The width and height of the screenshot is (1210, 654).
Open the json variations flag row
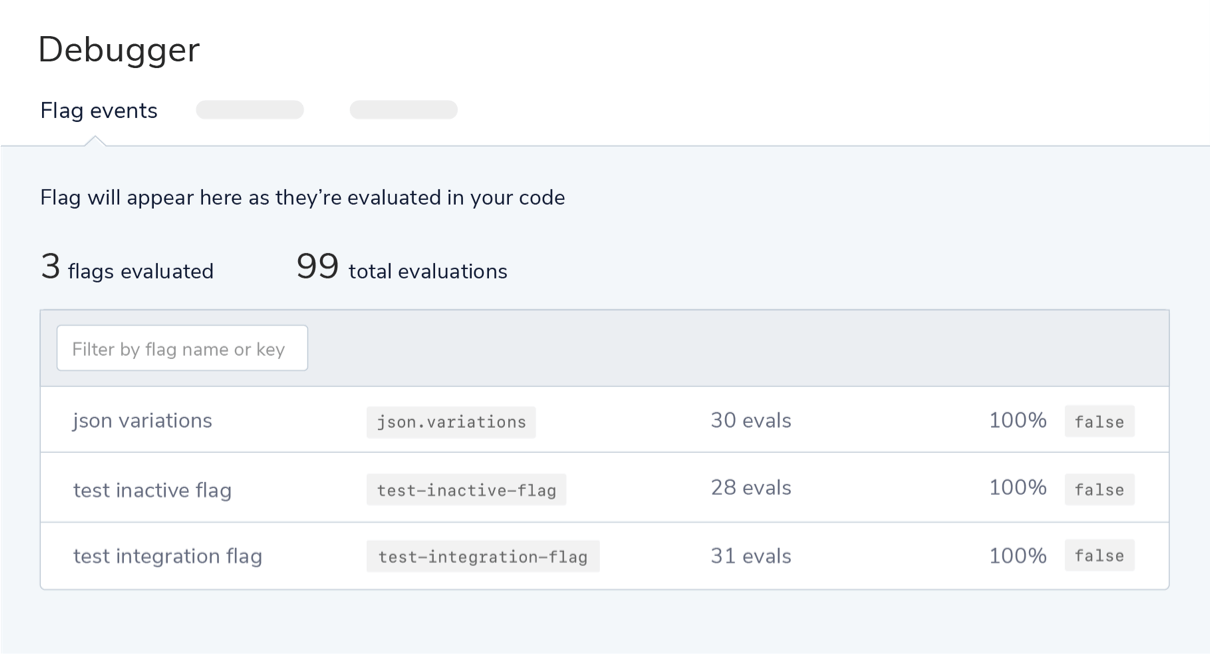coord(142,421)
